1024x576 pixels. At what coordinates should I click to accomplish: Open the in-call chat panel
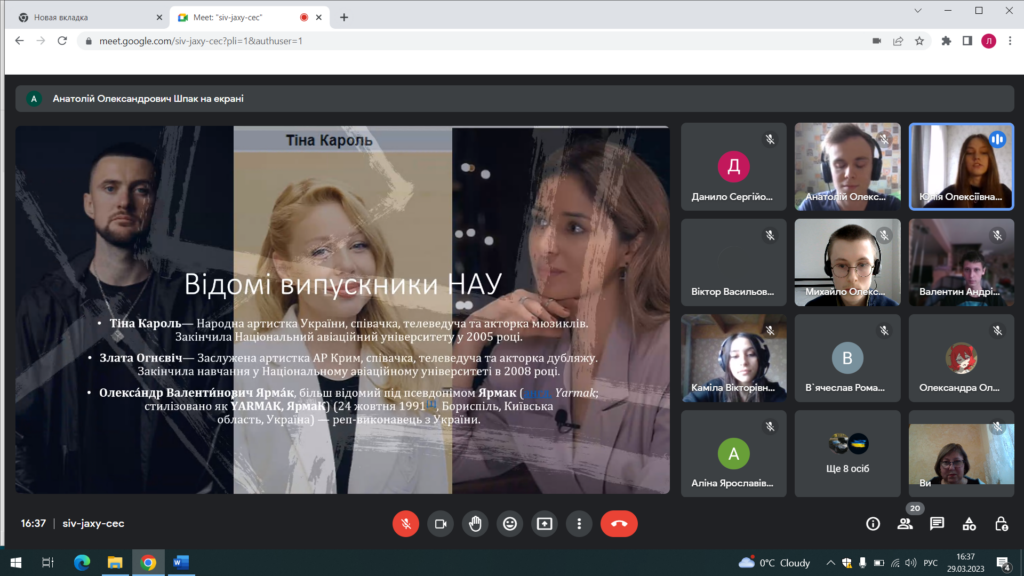pyautogui.click(x=937, y=523)
